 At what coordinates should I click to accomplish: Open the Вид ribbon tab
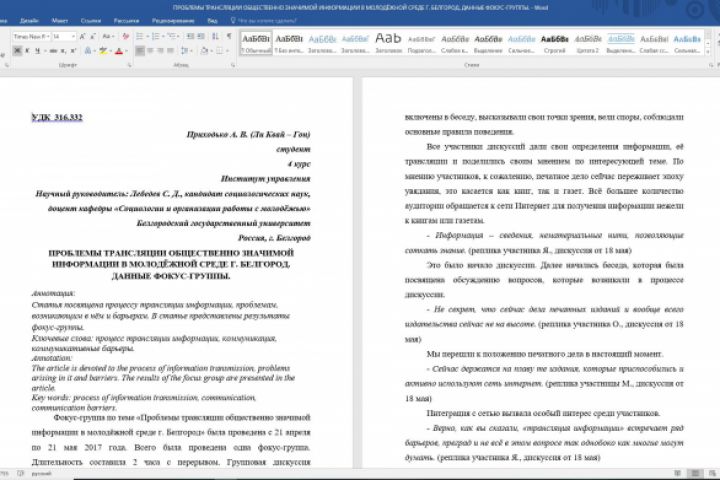[x=212, y=21]
